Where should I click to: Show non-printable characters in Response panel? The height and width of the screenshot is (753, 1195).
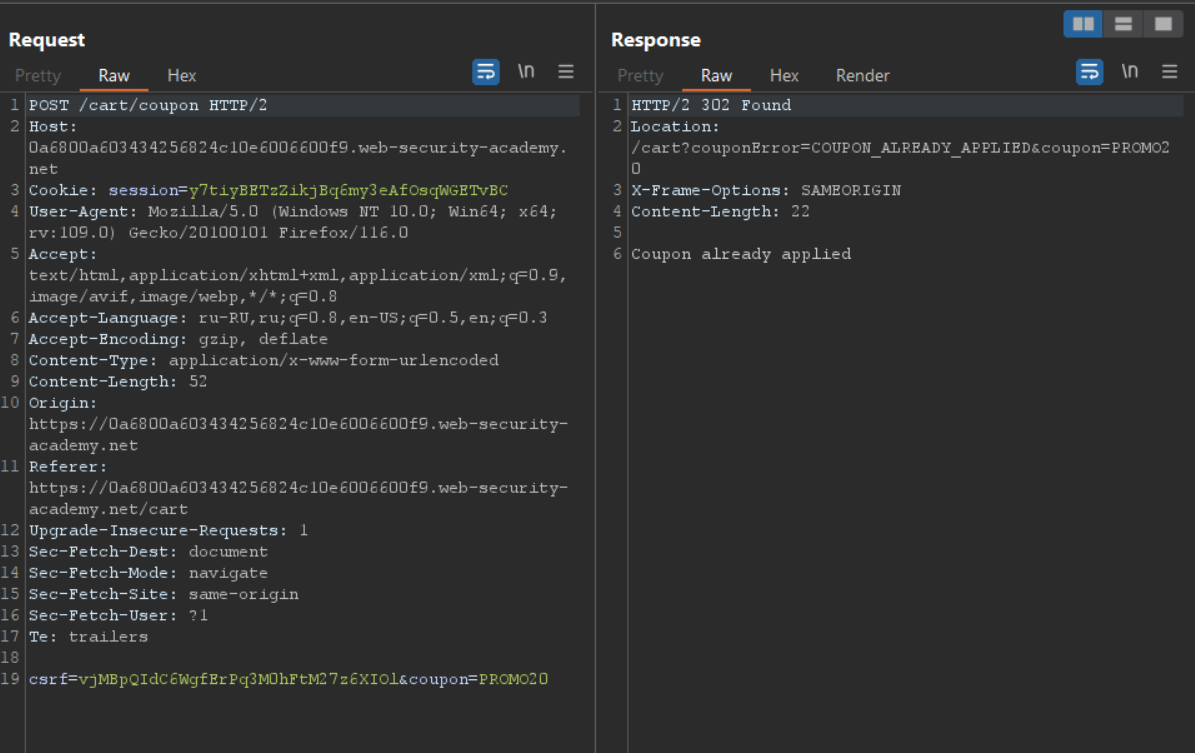point(1130,72)
